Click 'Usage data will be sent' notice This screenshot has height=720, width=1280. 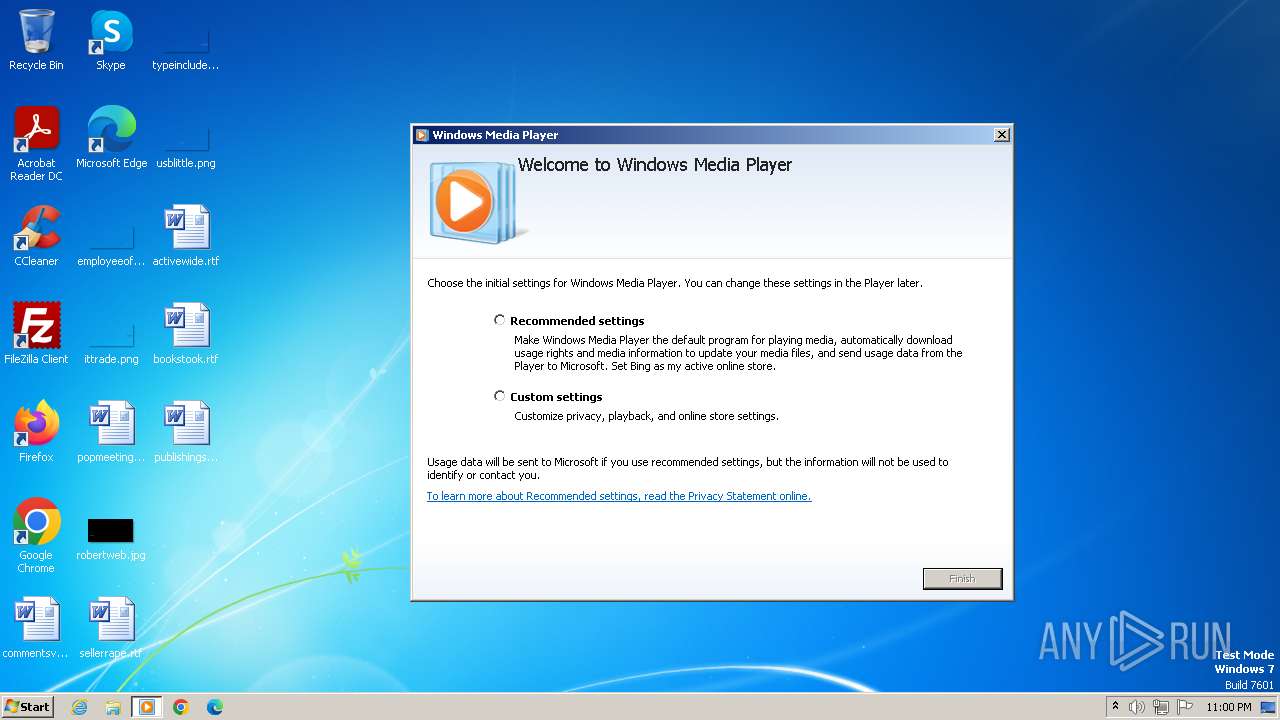(688, 468)
